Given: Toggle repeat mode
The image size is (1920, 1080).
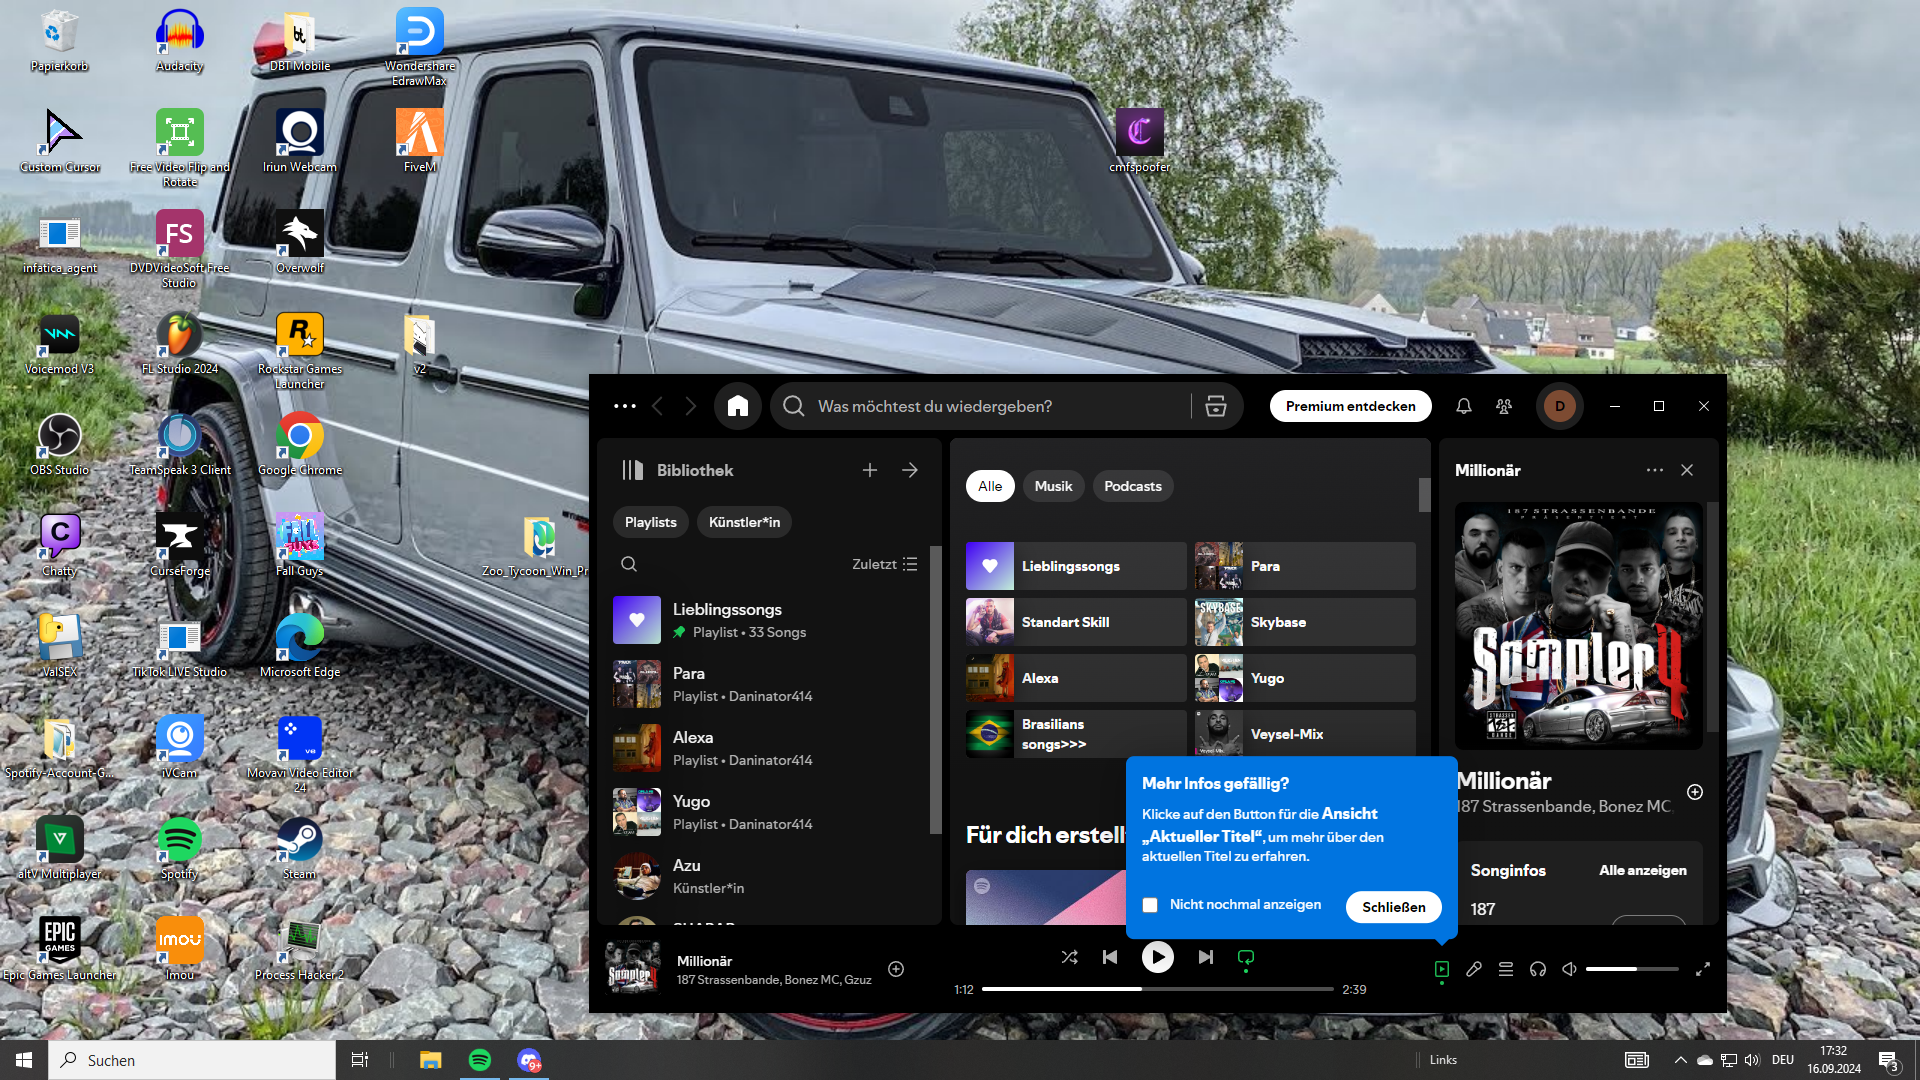Looking at the screenshot, I should (1246, 957).
